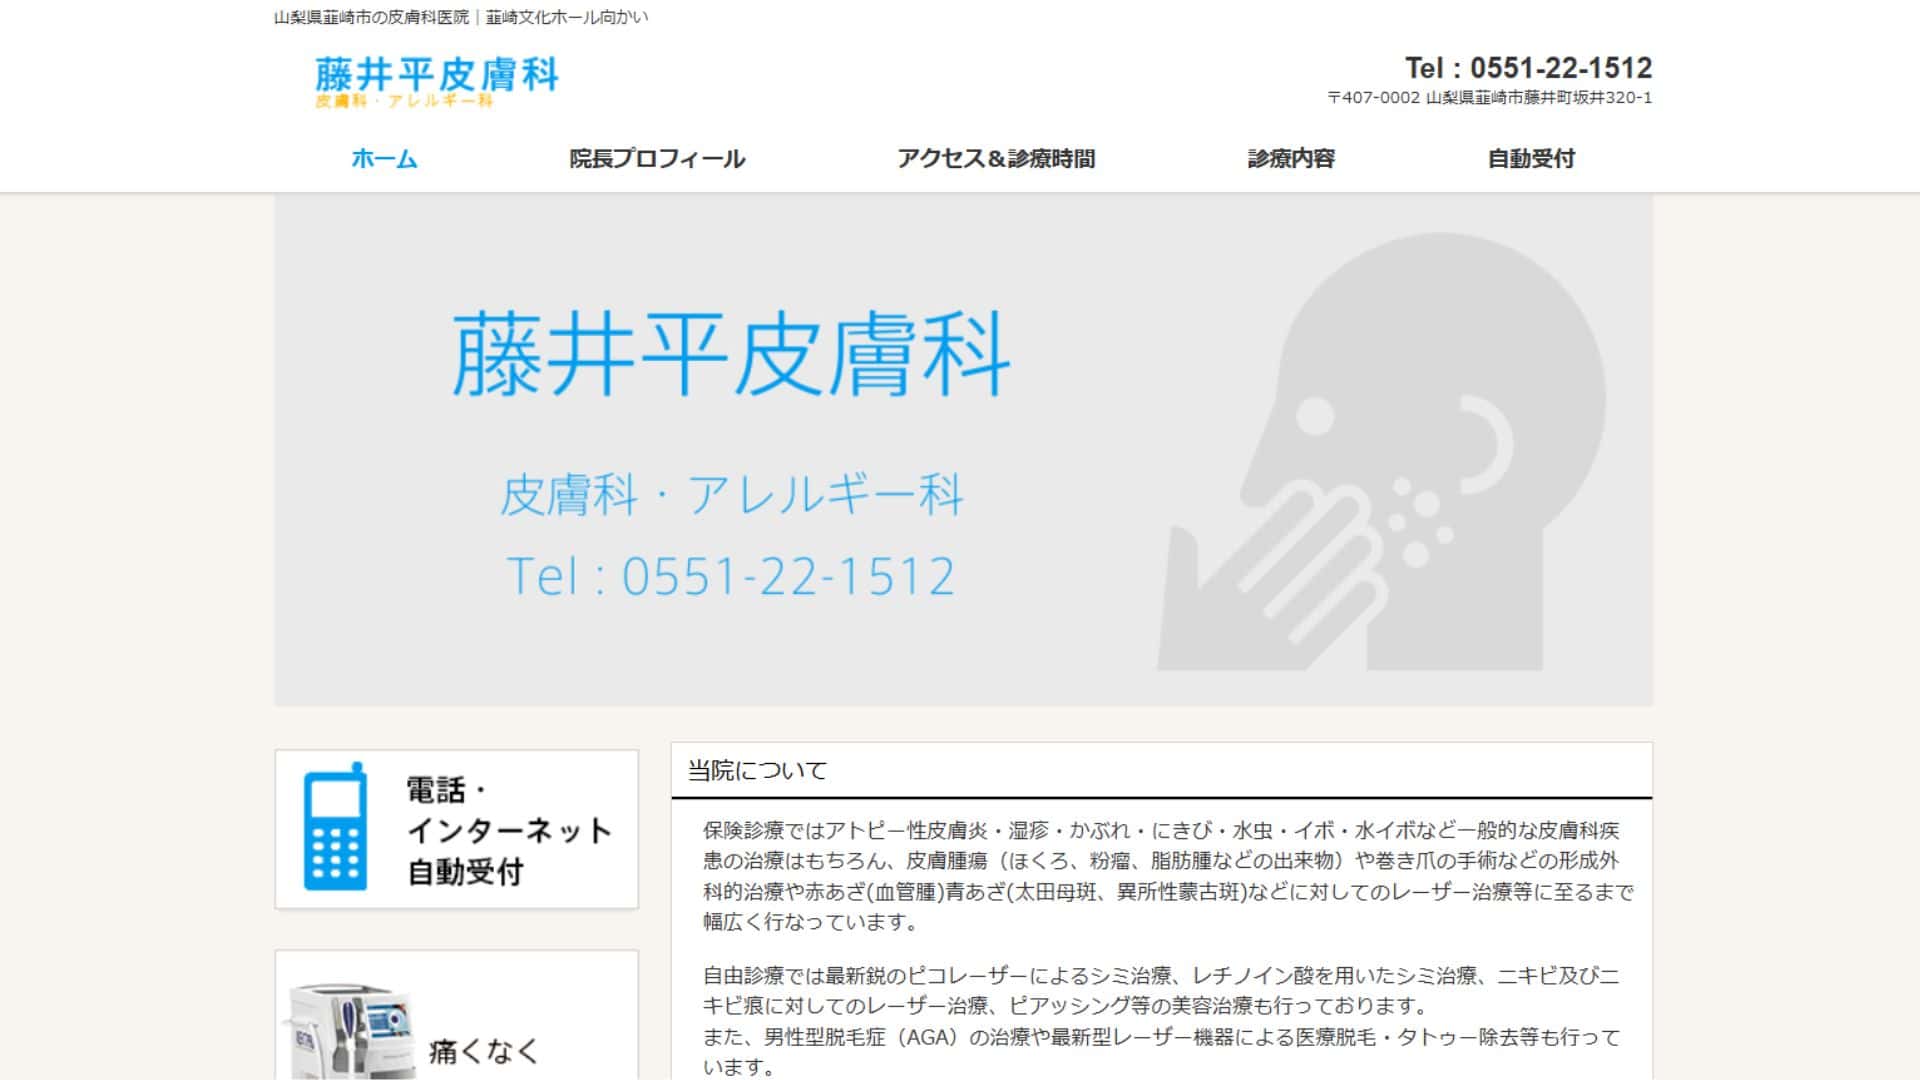The image size is (1920, 1080).
Task: Open アクセス＆診療時間 page
Action: 997,158
